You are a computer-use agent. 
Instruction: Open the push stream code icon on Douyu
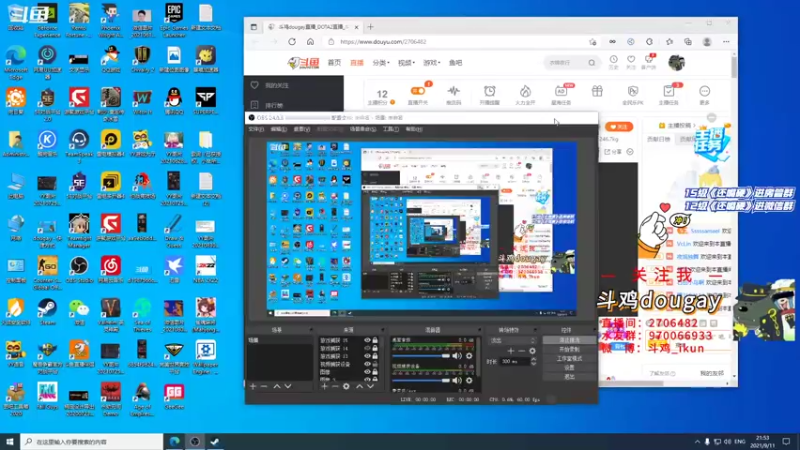pos(454,91)
